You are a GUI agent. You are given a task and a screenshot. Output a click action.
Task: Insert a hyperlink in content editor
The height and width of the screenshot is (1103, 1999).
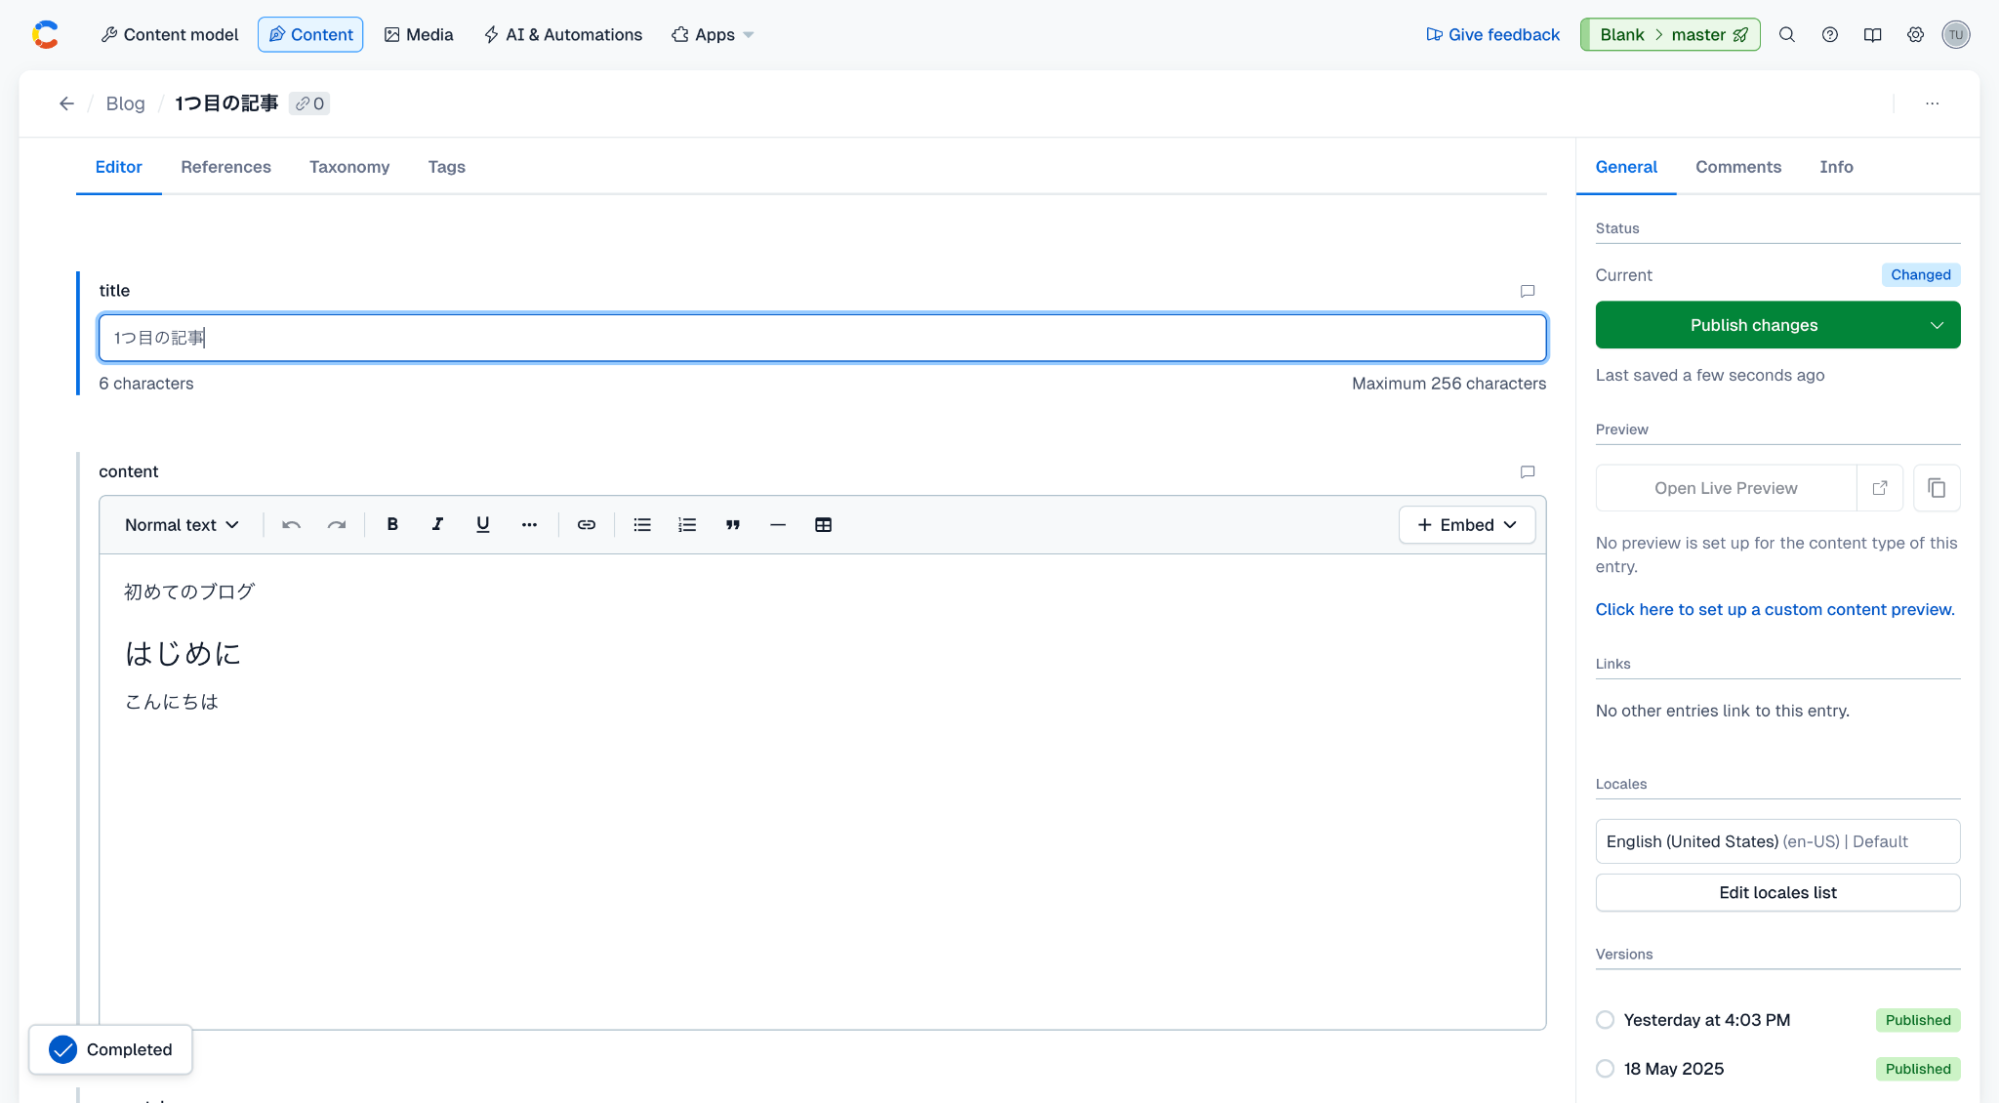tap(586, 524)
